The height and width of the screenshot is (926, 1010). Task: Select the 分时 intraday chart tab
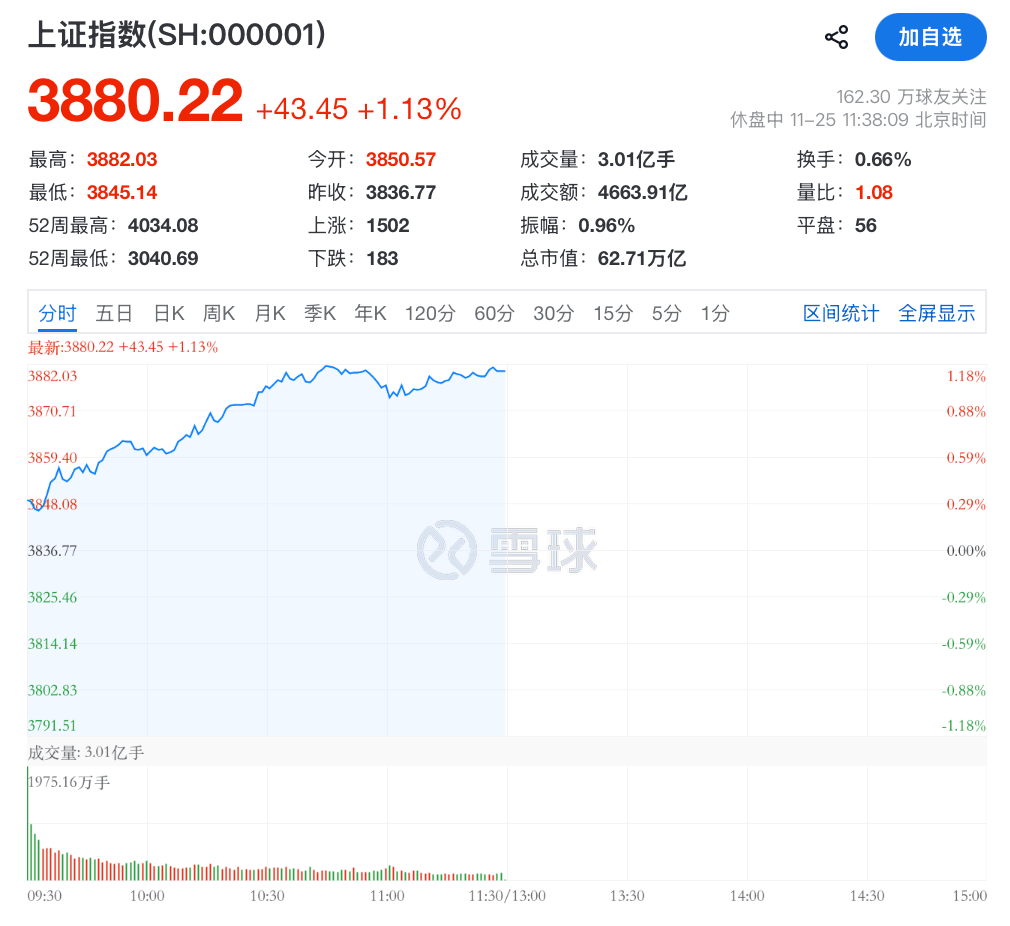[57, 313]
